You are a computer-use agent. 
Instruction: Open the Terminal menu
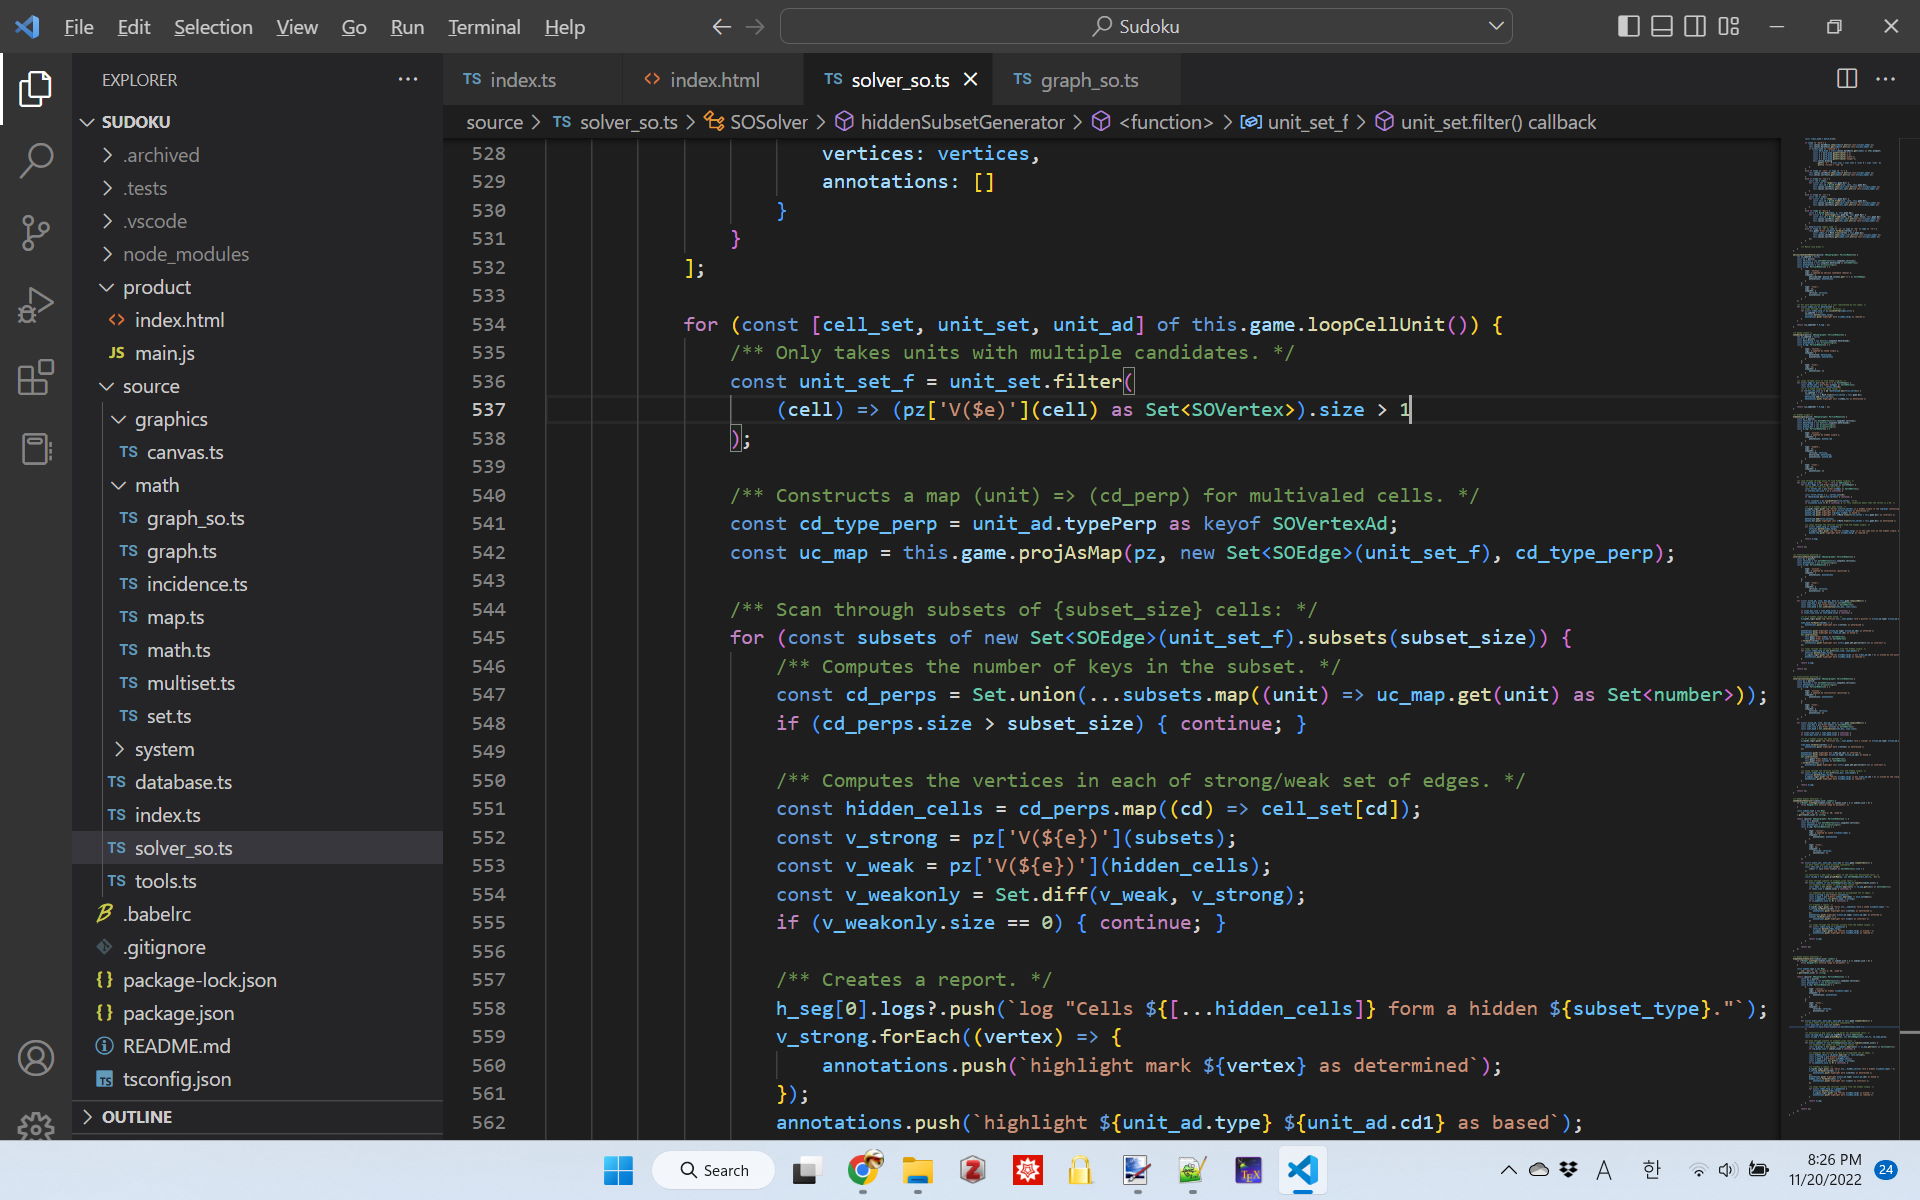483,27
